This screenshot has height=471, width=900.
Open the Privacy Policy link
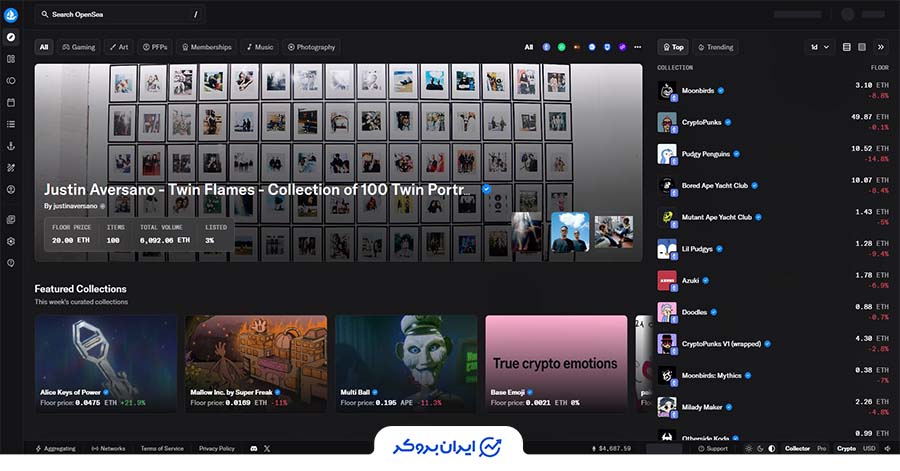(x=216, y=449)
